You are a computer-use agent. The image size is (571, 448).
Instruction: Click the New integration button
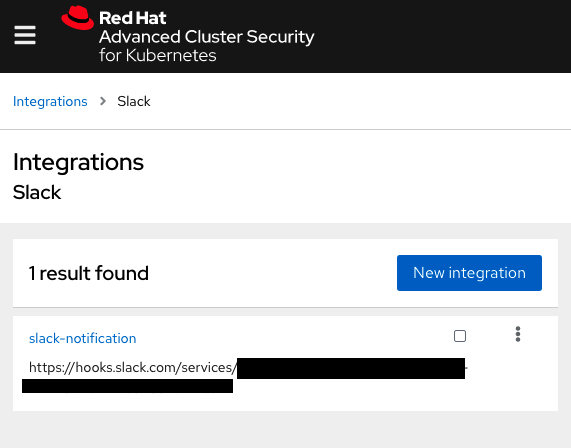(469, 273)
